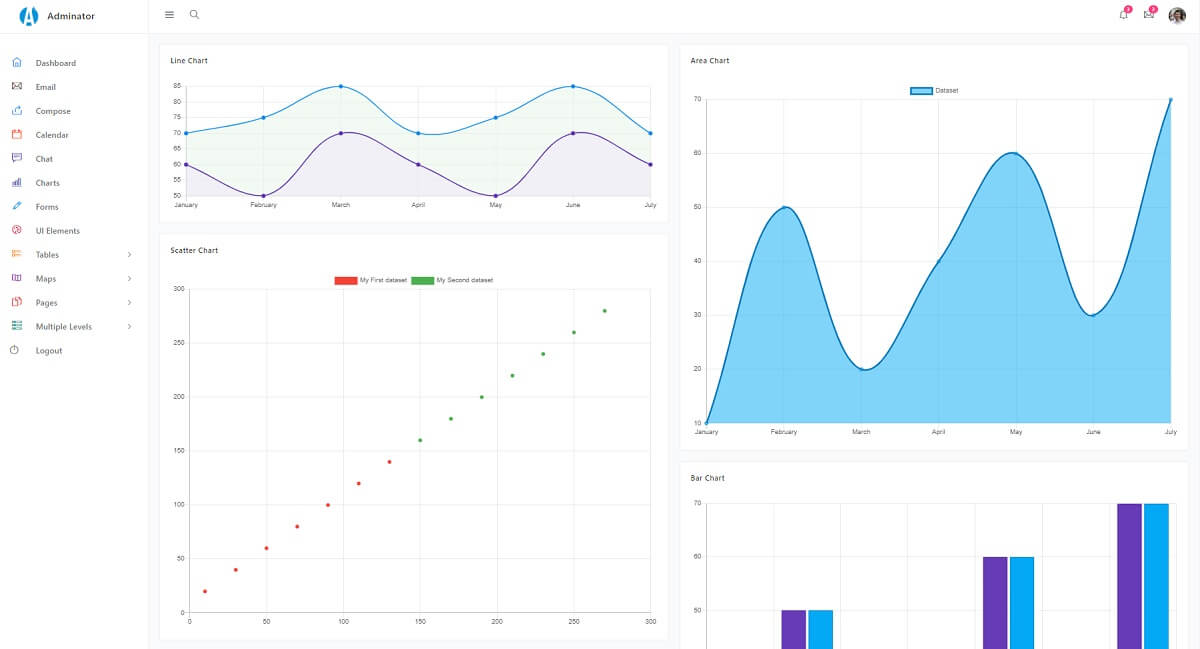Open the notifications bell icon

(x=1123, y=15)
